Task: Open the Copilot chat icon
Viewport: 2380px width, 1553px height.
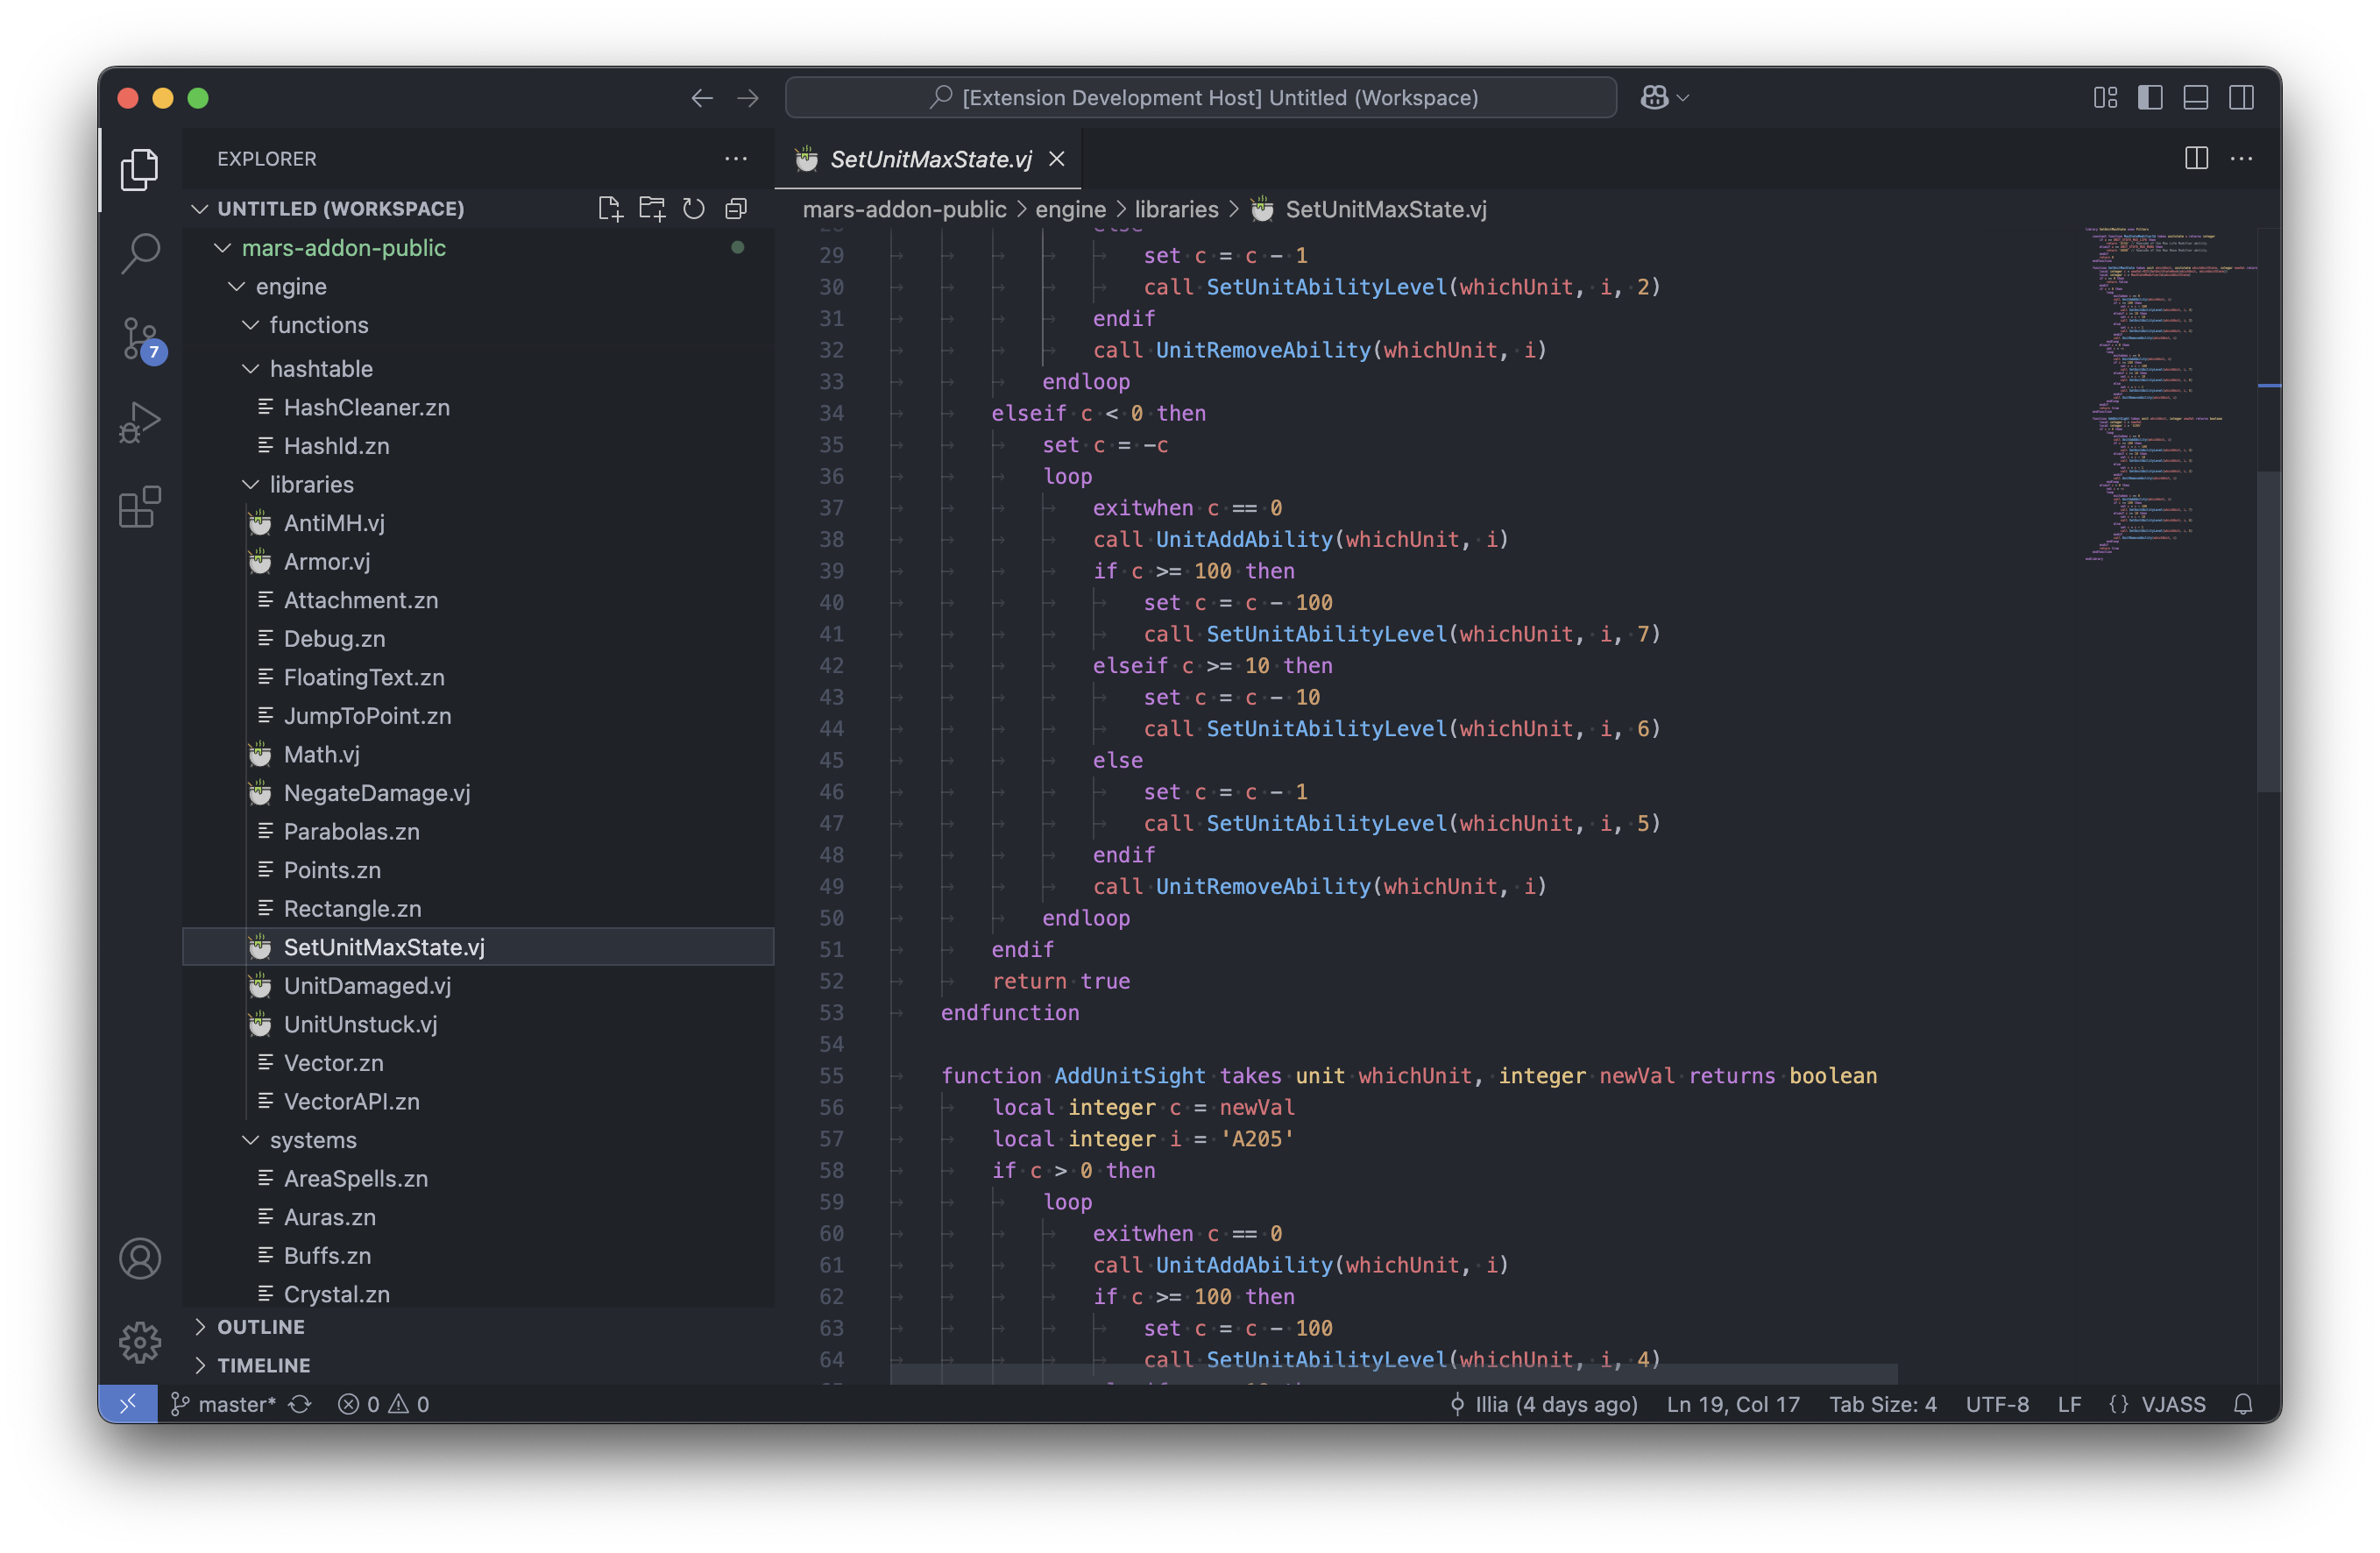Action: click(1654, 97)
